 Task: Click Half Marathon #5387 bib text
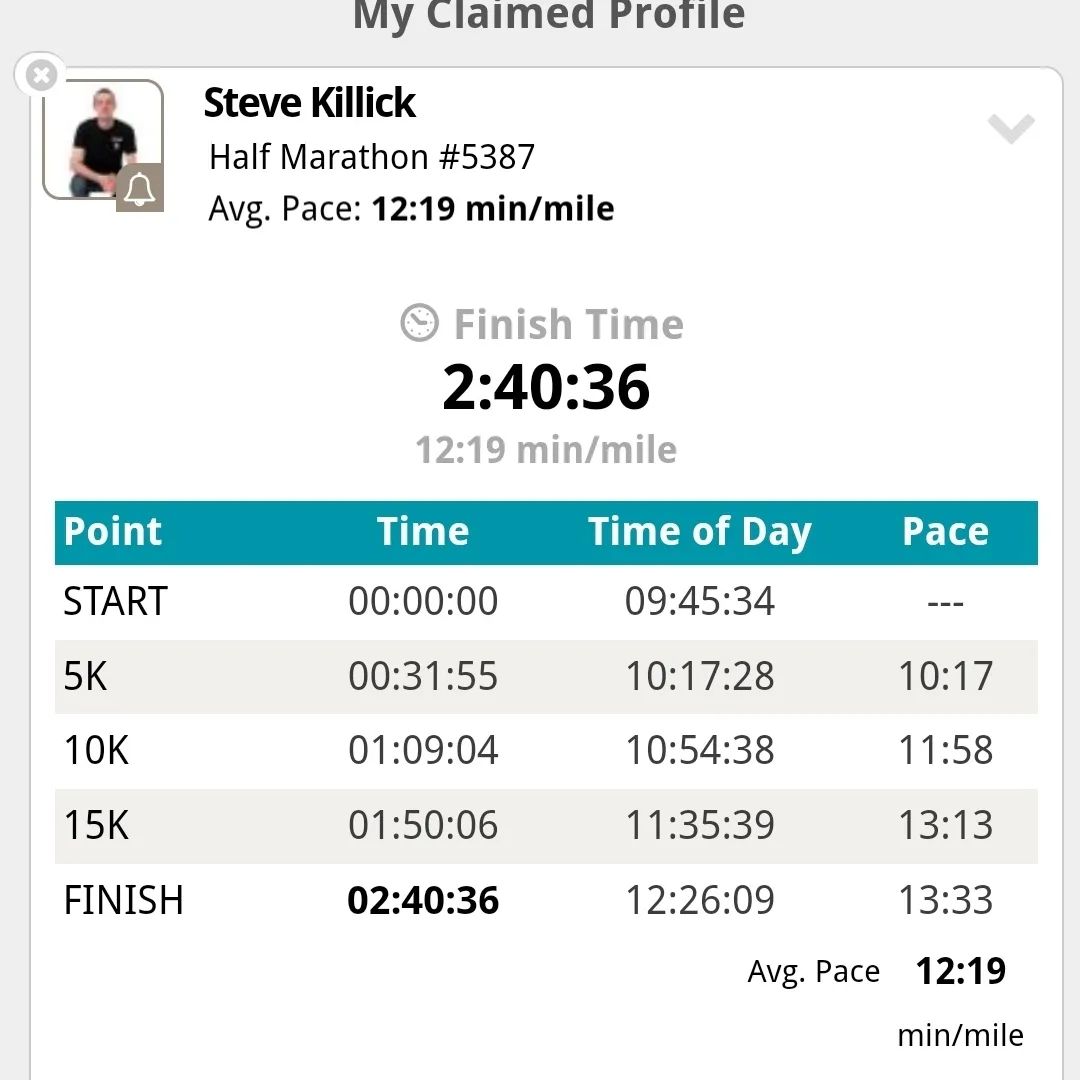(372, 157)
